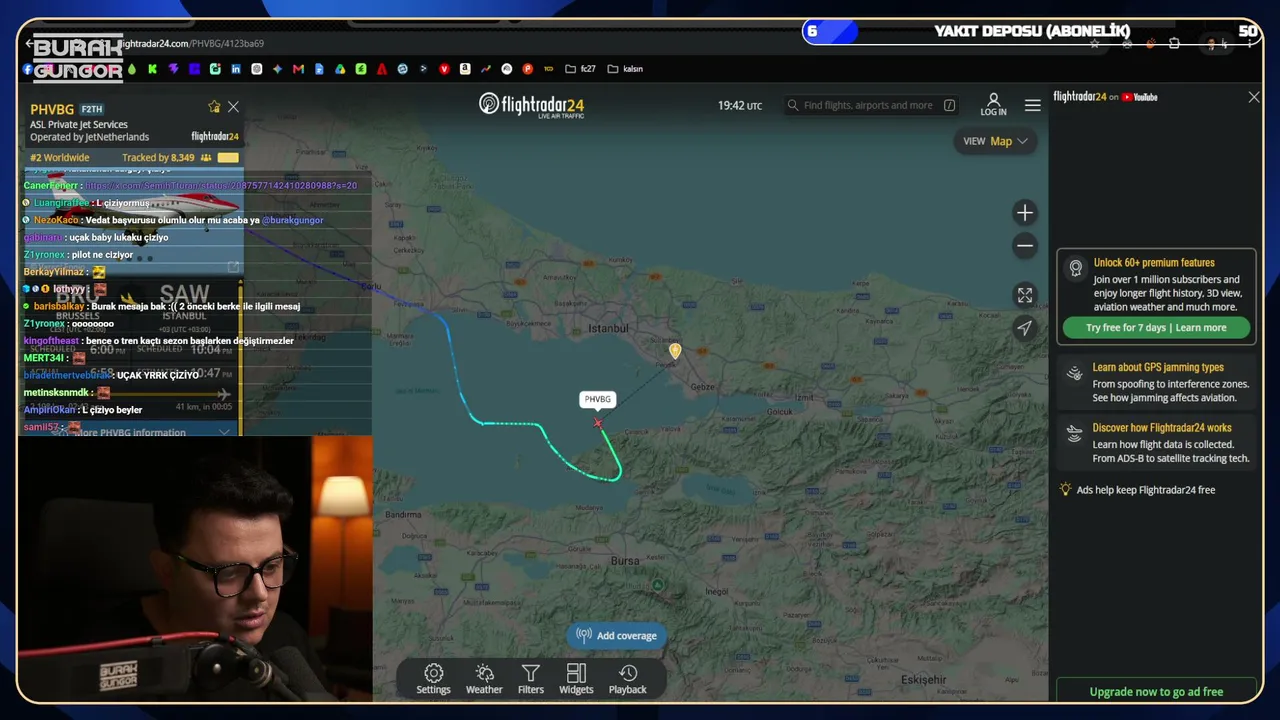Click the browser address bar URL

(x=190, y=44)
